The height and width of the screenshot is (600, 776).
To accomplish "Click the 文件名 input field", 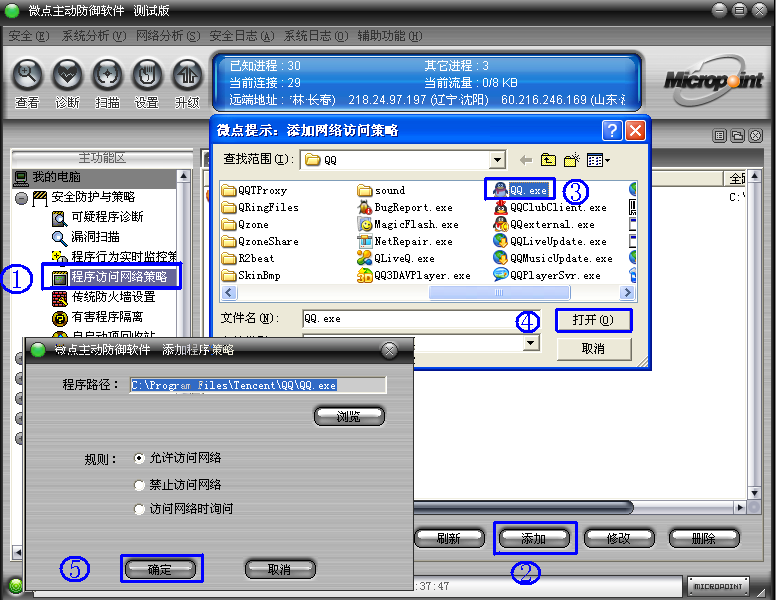I will tap(405, 319).
